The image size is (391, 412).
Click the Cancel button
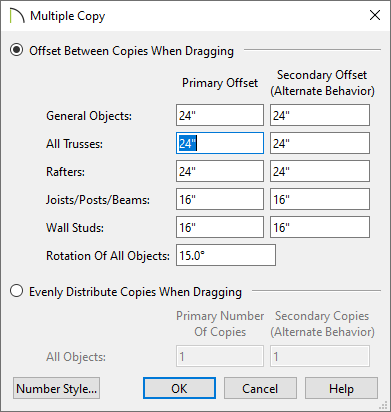tap(260, 388)
